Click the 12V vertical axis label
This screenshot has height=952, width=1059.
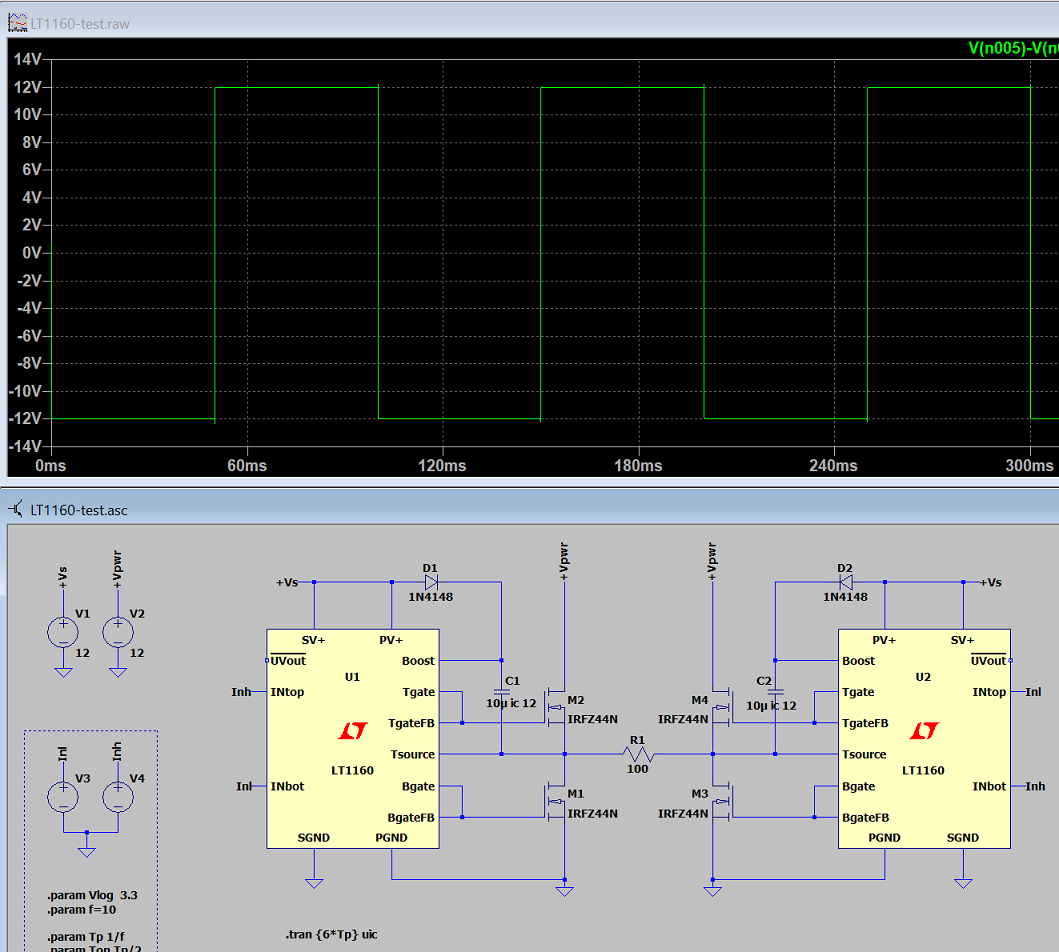click(28, 87)
